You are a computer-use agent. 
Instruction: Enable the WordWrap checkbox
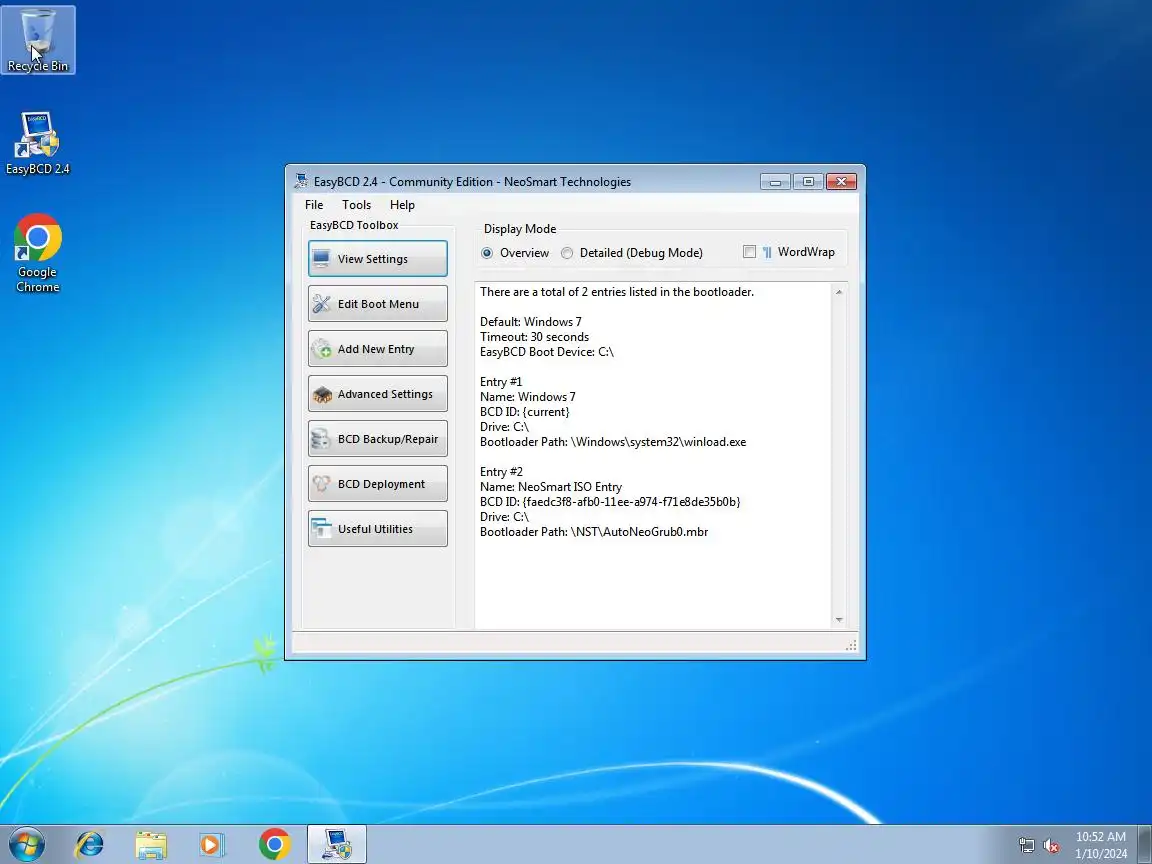coord(749,252)
